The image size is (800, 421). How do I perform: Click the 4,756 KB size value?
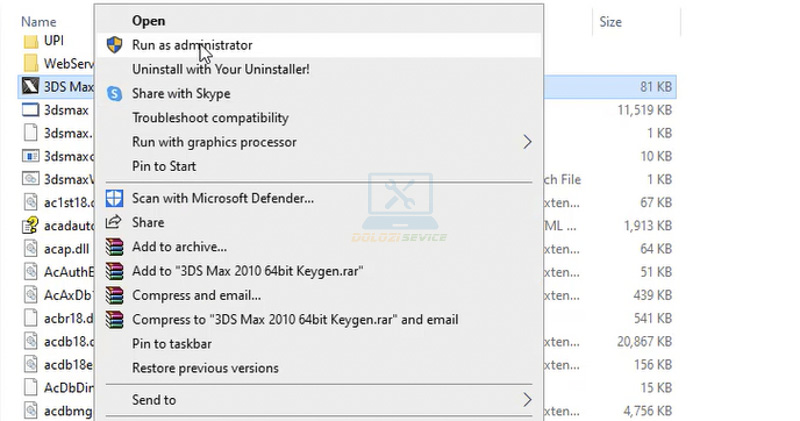pyautogui.click(x=647, y=411)
